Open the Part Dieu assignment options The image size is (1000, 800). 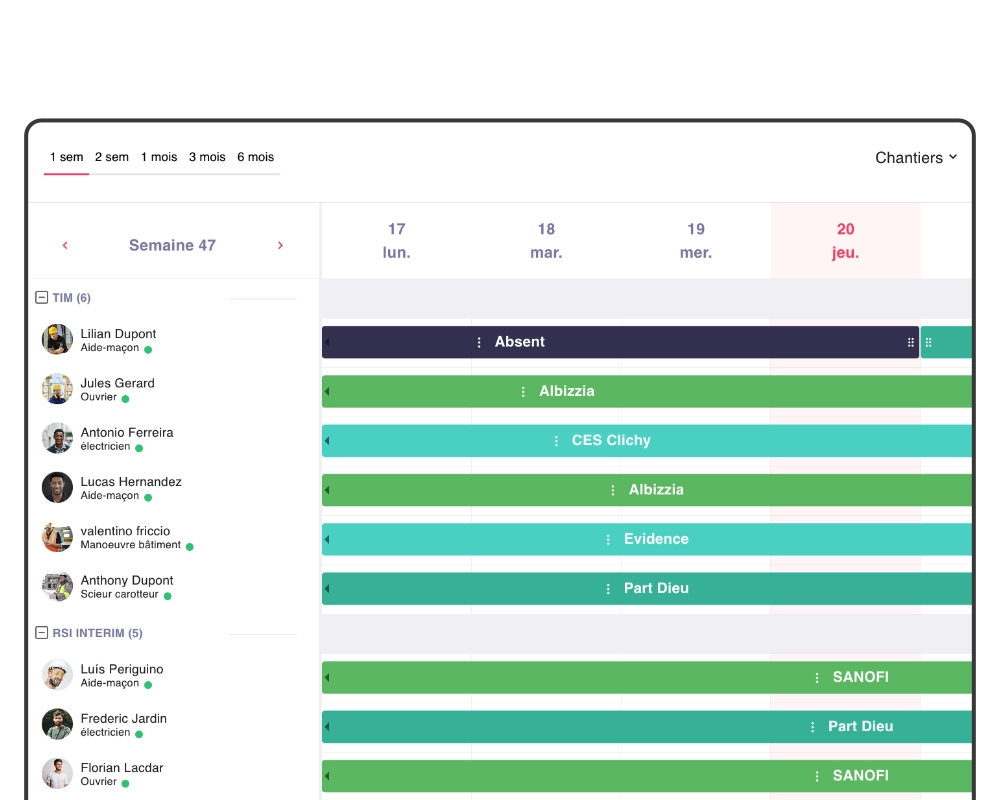608,588
